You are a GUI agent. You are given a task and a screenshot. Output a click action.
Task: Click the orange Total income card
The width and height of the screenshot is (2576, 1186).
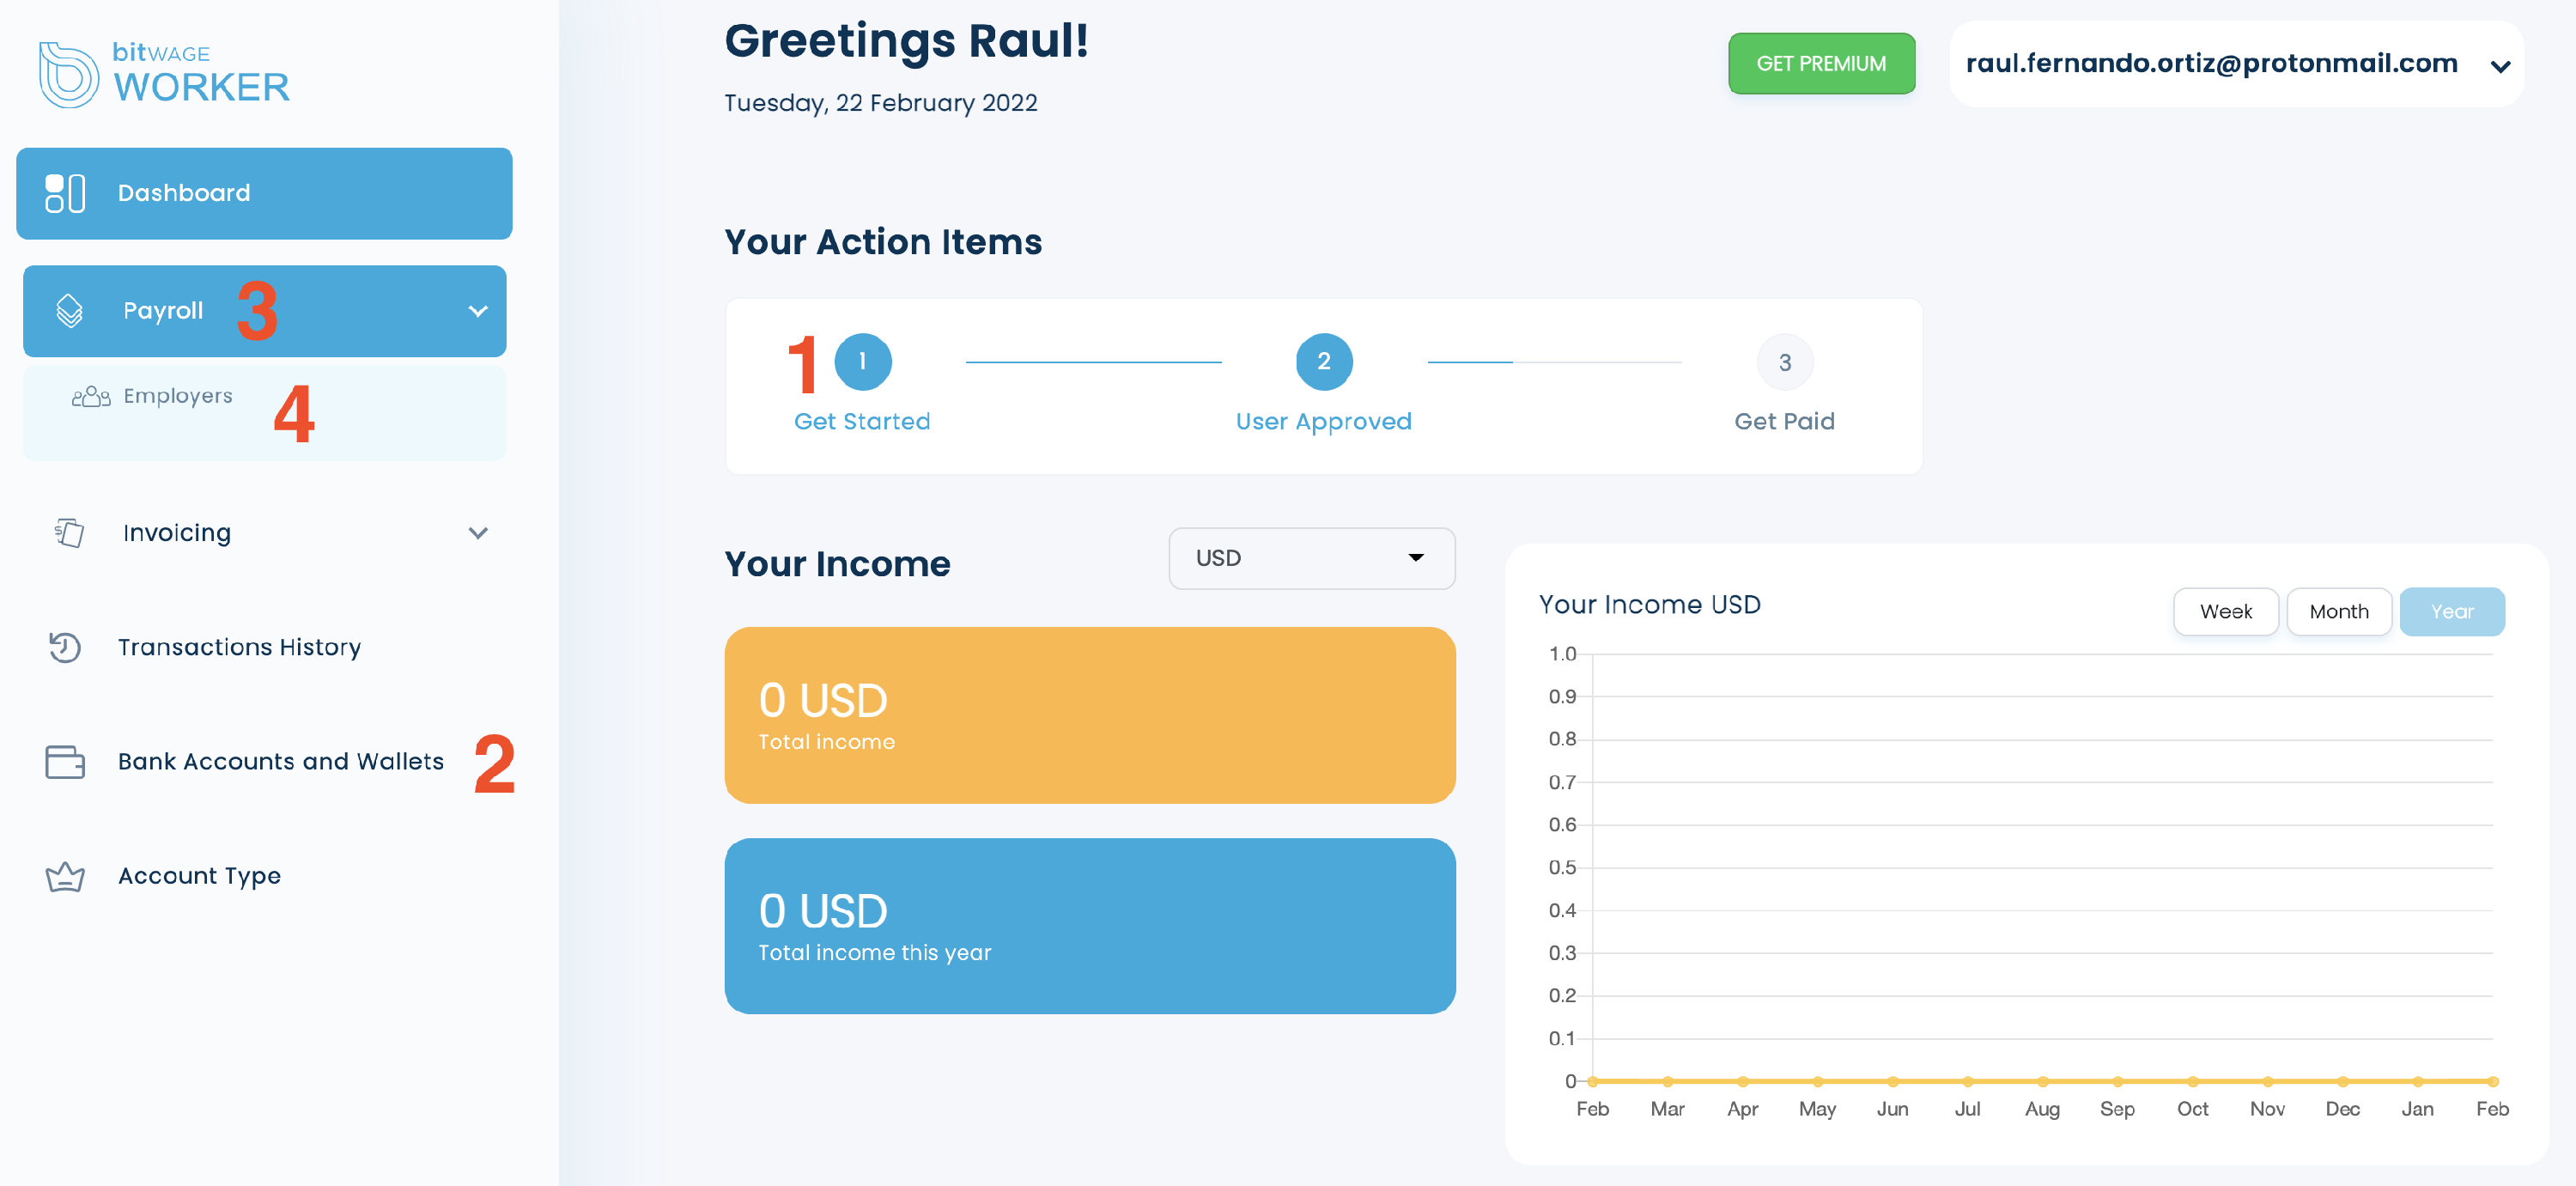(x=1089, y=715)
